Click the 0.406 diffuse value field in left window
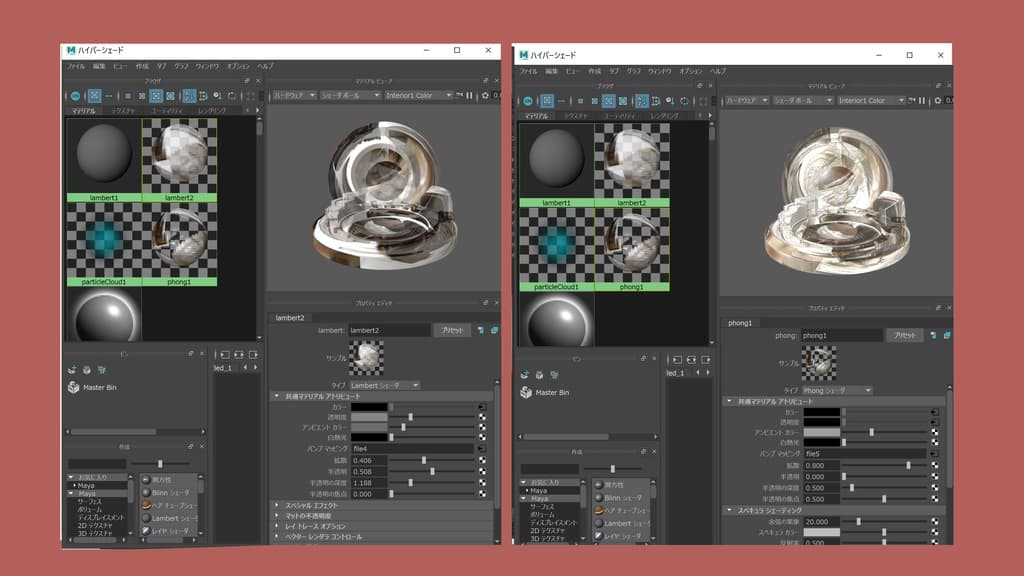The height and width of the screenshot is (576, 1024). tap(369, 460)
